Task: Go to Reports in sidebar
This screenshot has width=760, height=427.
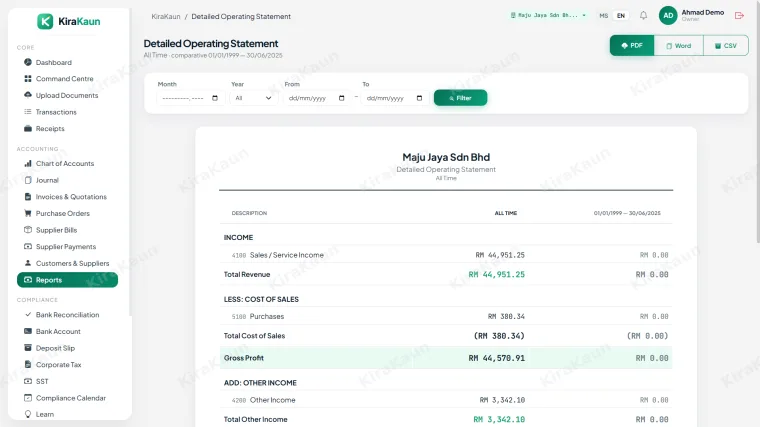Action: coord(67,280)
